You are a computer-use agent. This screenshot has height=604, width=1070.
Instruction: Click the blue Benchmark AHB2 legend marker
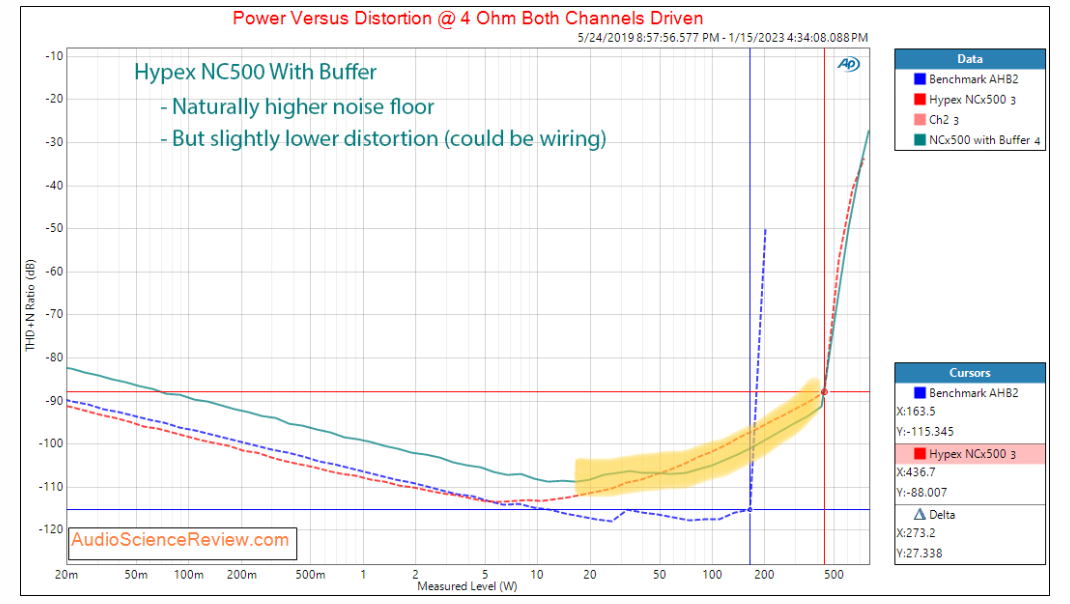pos(920,78)
